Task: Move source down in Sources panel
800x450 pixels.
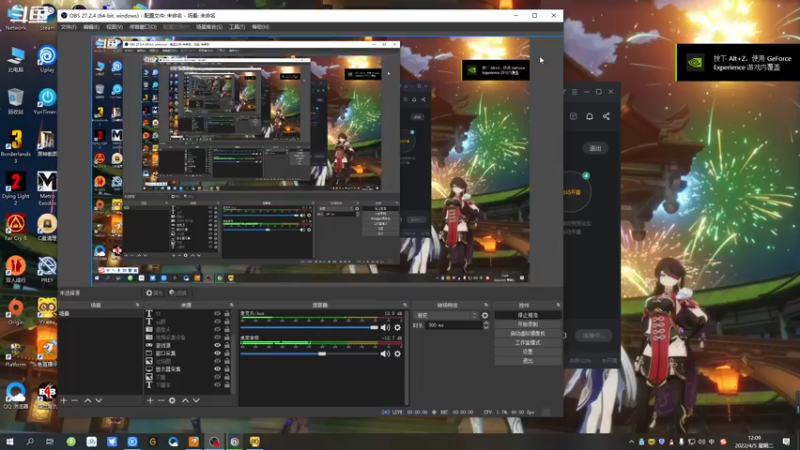Action: click(196, 401)
